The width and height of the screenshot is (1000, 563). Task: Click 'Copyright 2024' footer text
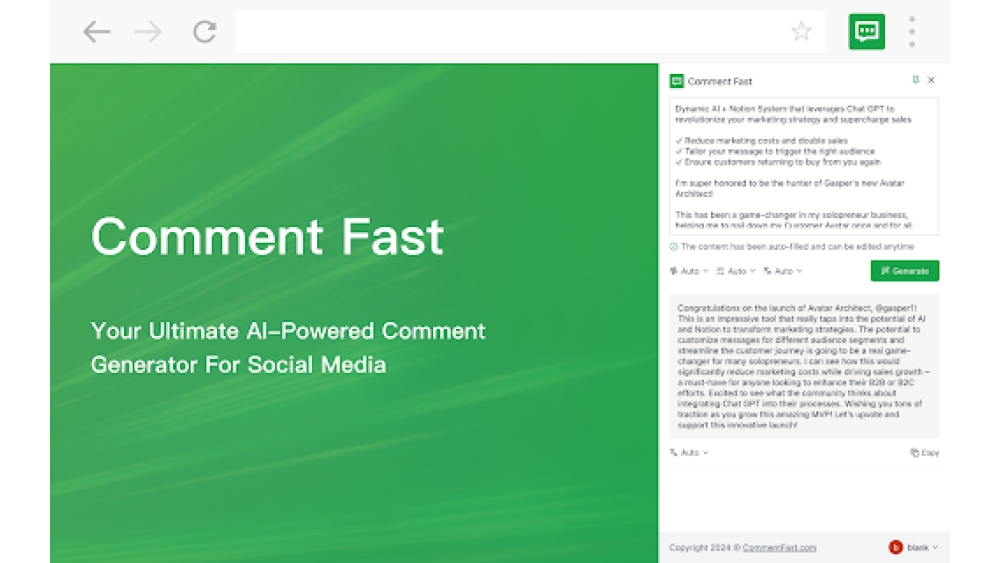[x=700, y=548]
